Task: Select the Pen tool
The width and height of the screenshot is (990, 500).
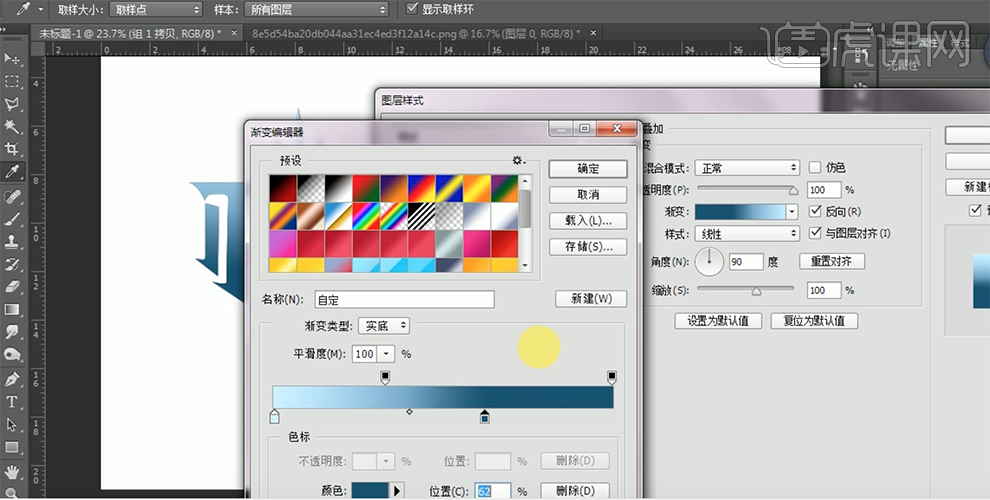Action: click(x=12, y=379)
